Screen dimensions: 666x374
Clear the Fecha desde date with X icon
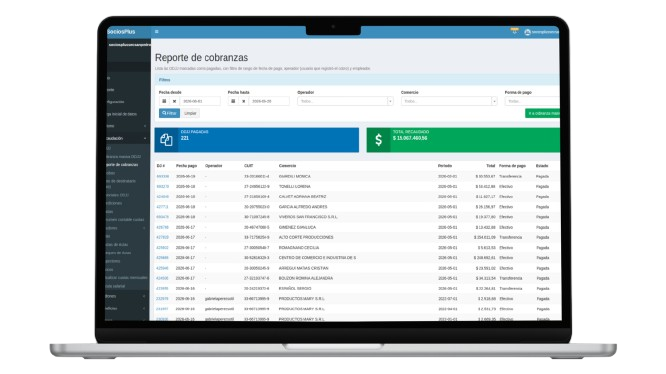[x=174, y=101]
